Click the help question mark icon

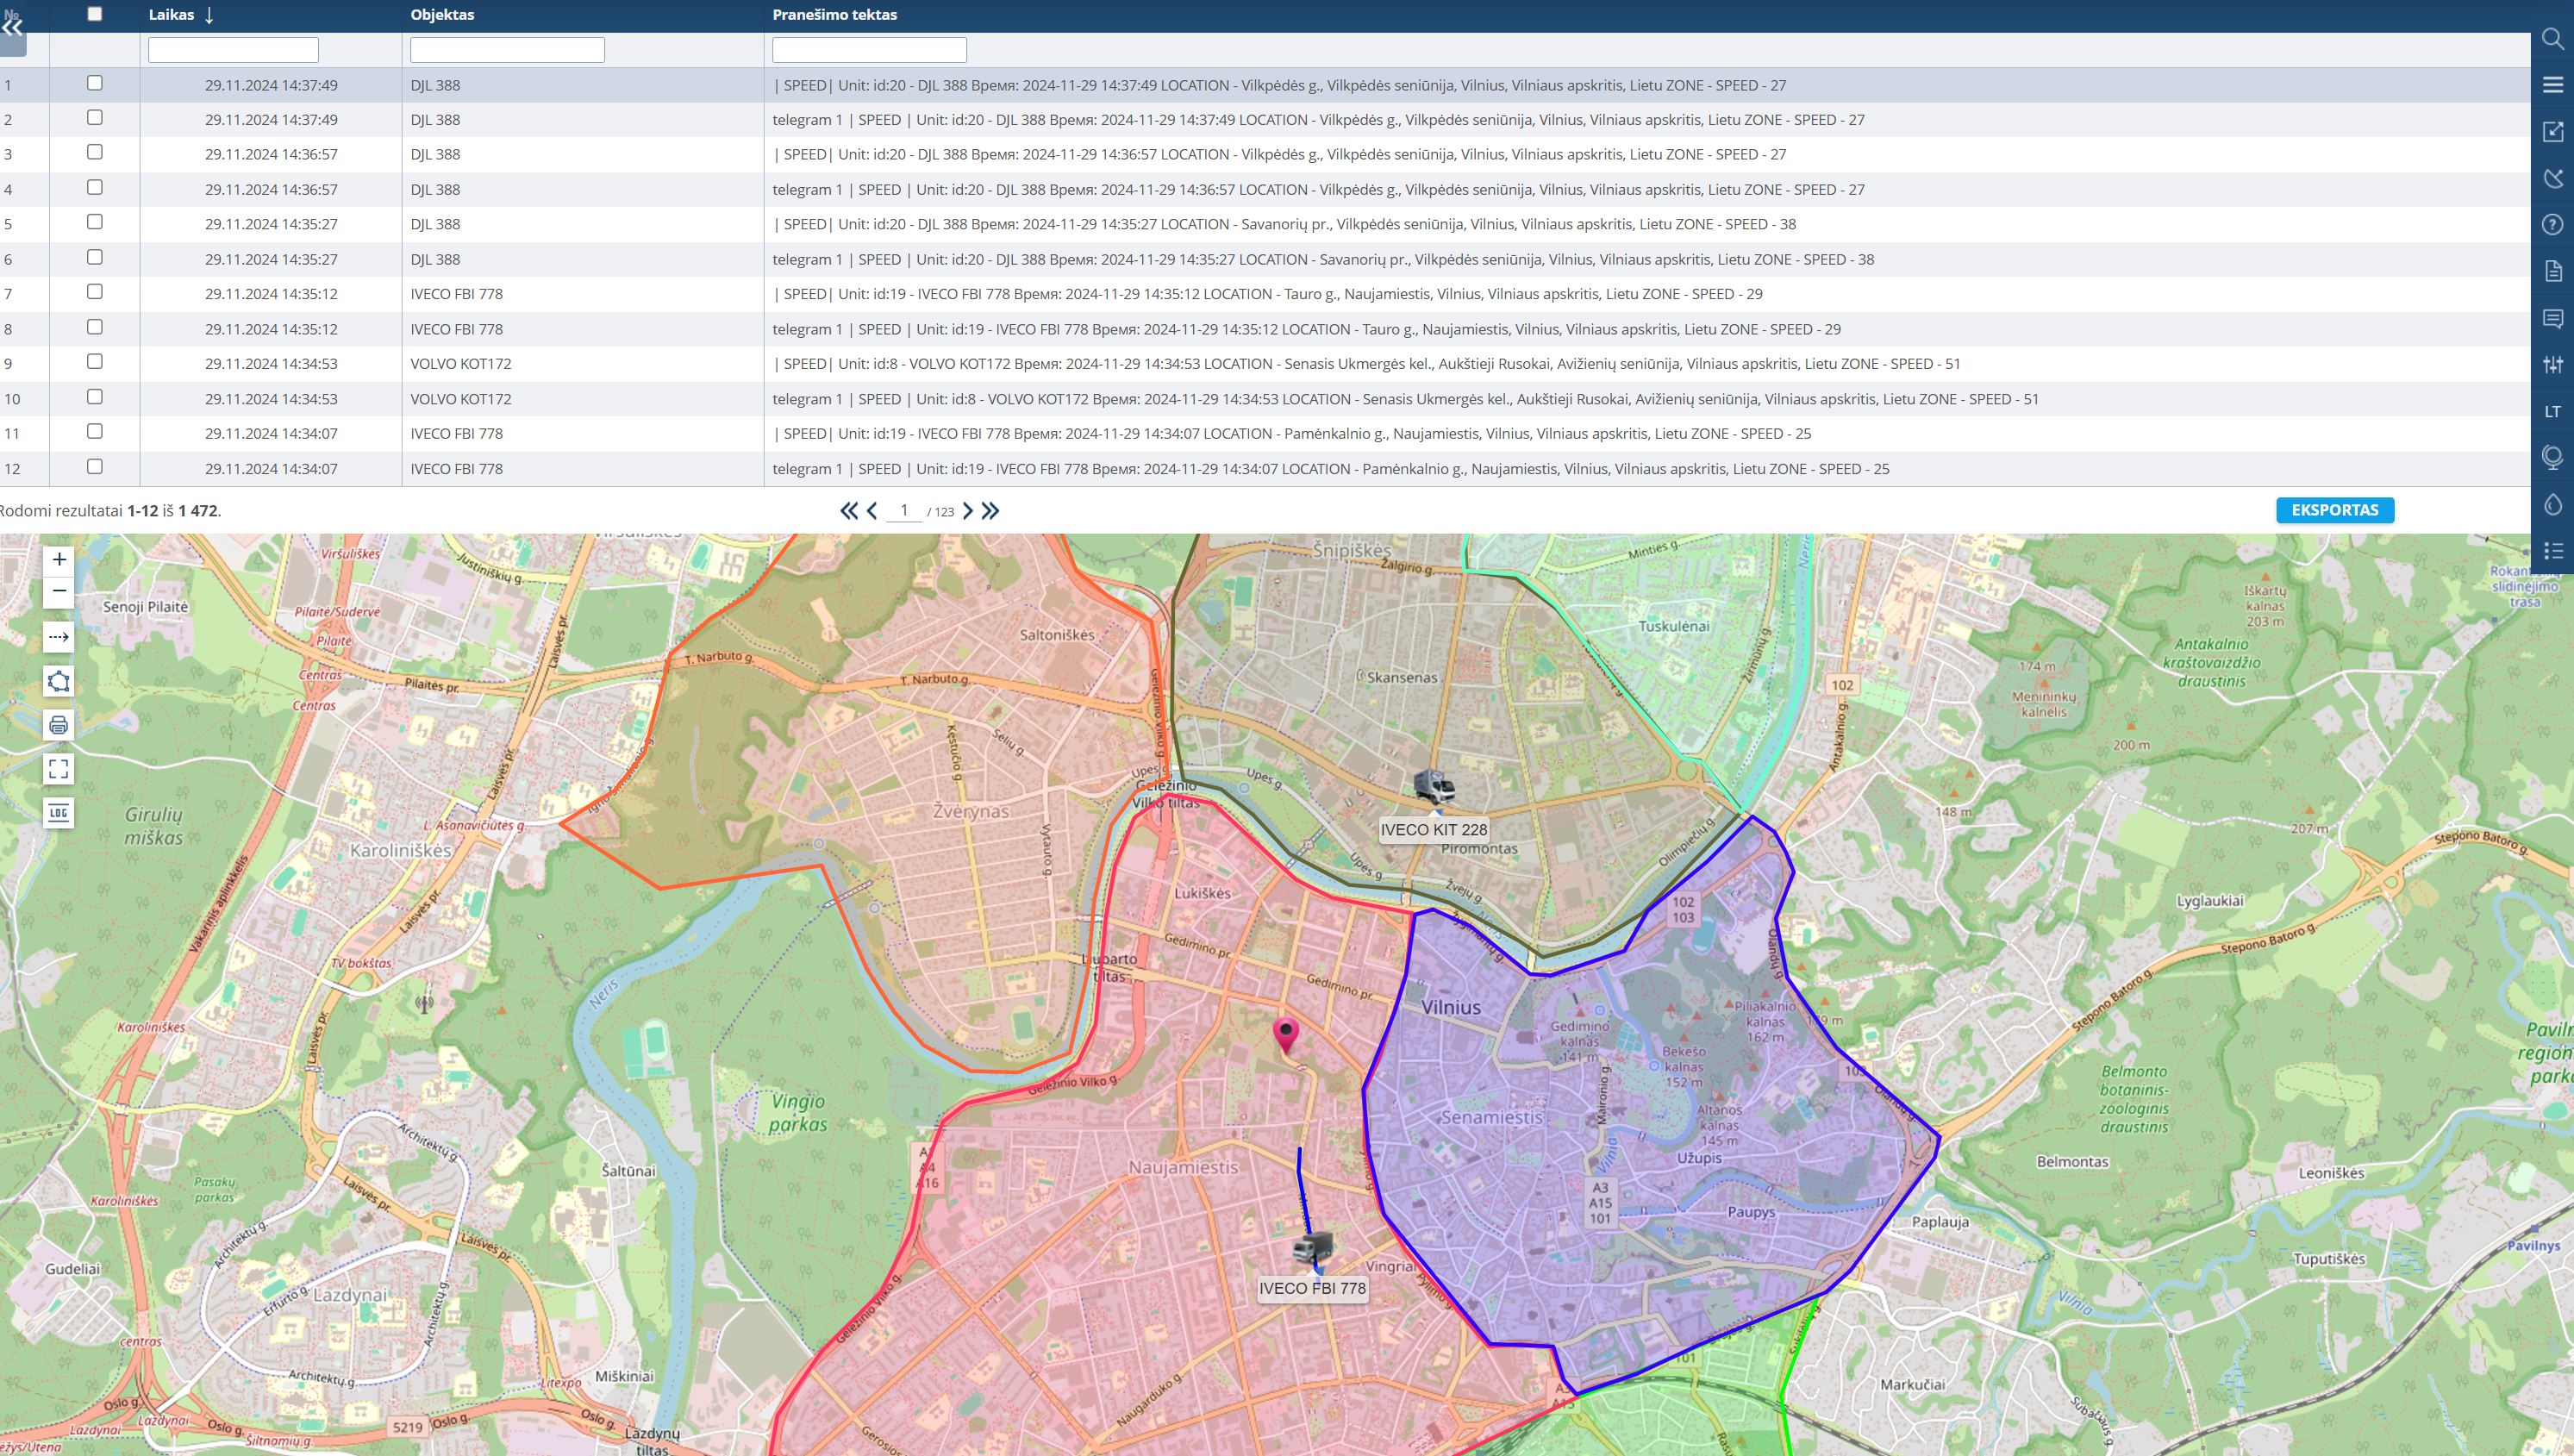2552,225
